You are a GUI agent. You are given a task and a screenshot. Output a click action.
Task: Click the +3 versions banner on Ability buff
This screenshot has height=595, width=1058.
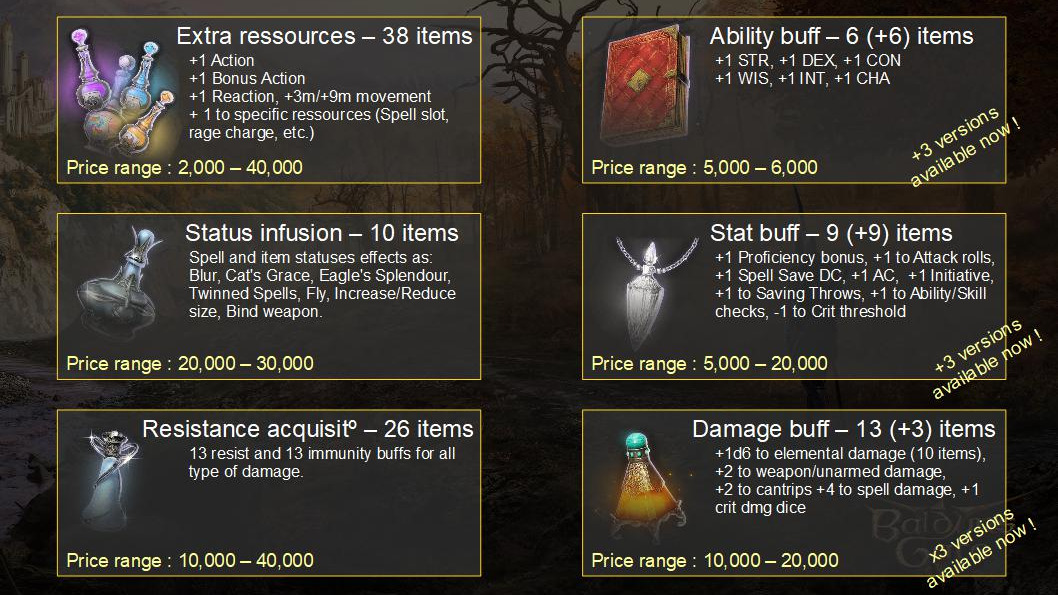(x=966, y=150)
